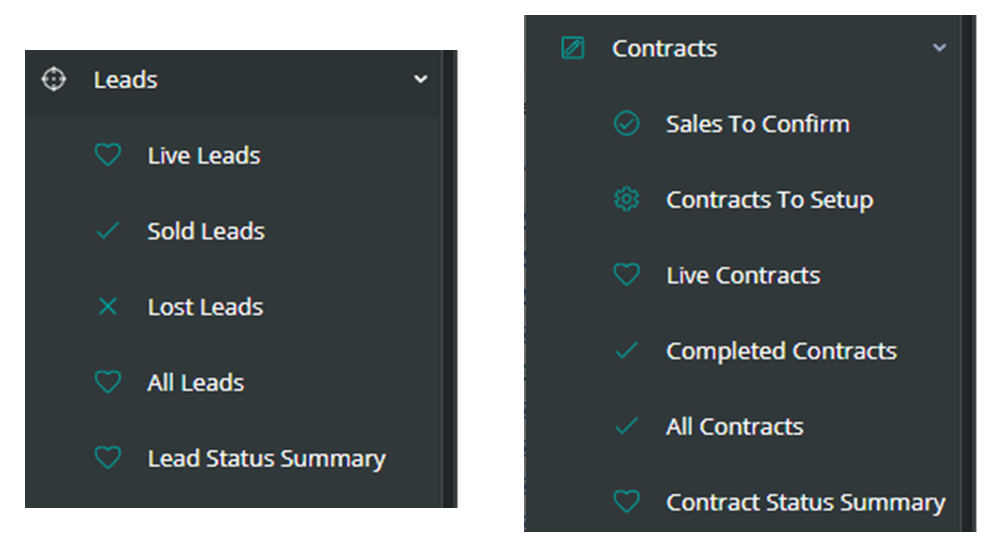The width and height of the screenshot is (1000, 551).
Task: Click the circled check icon for Sales To Confirm
Action: [x=626, y=124]
